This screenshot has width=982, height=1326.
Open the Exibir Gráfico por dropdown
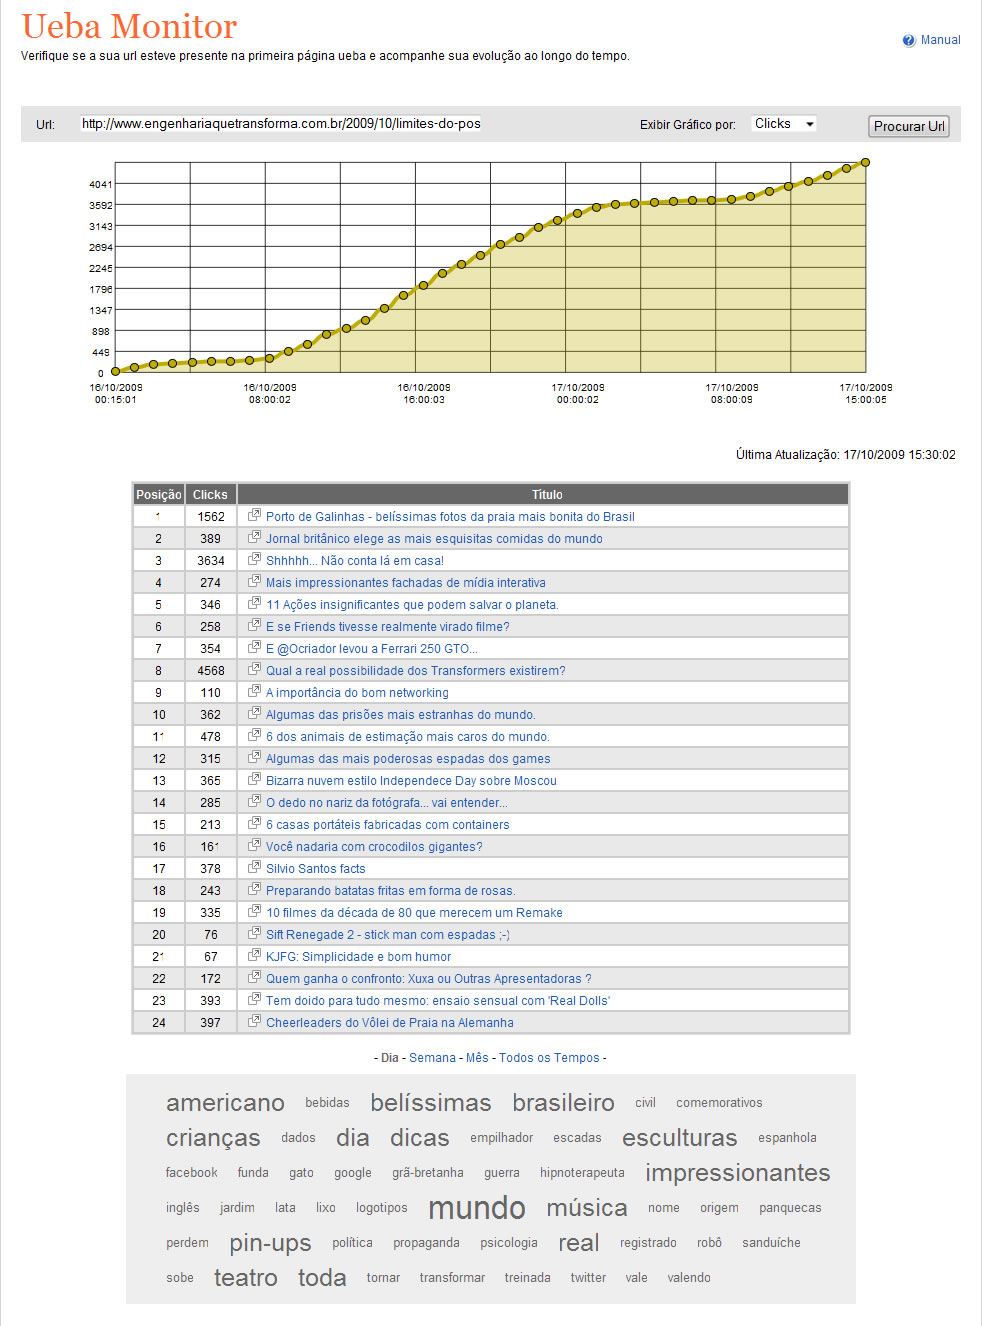(784, 124)
